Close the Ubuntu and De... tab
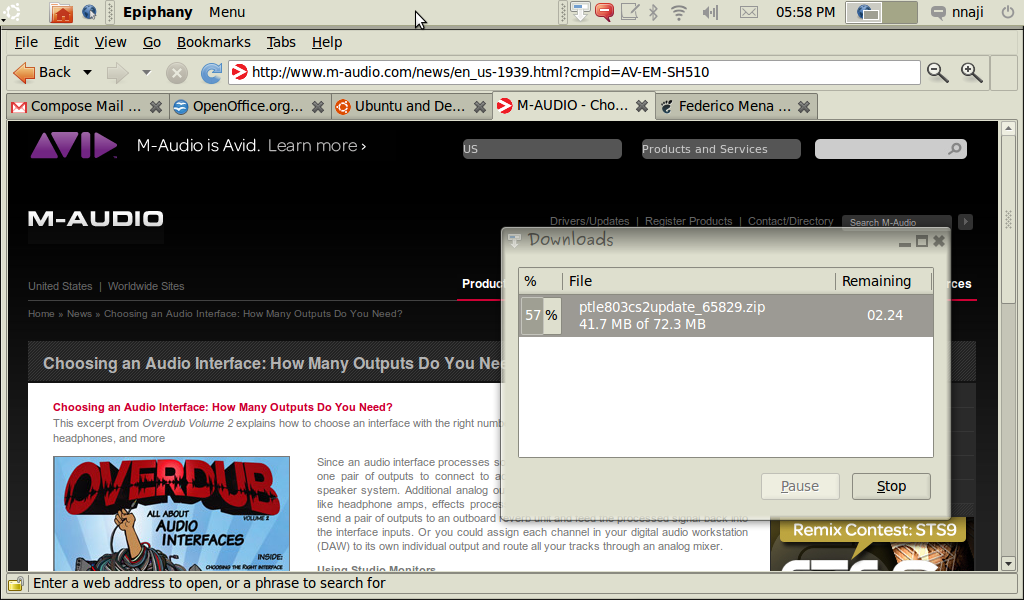1024x600 pixels. [479, 106]
